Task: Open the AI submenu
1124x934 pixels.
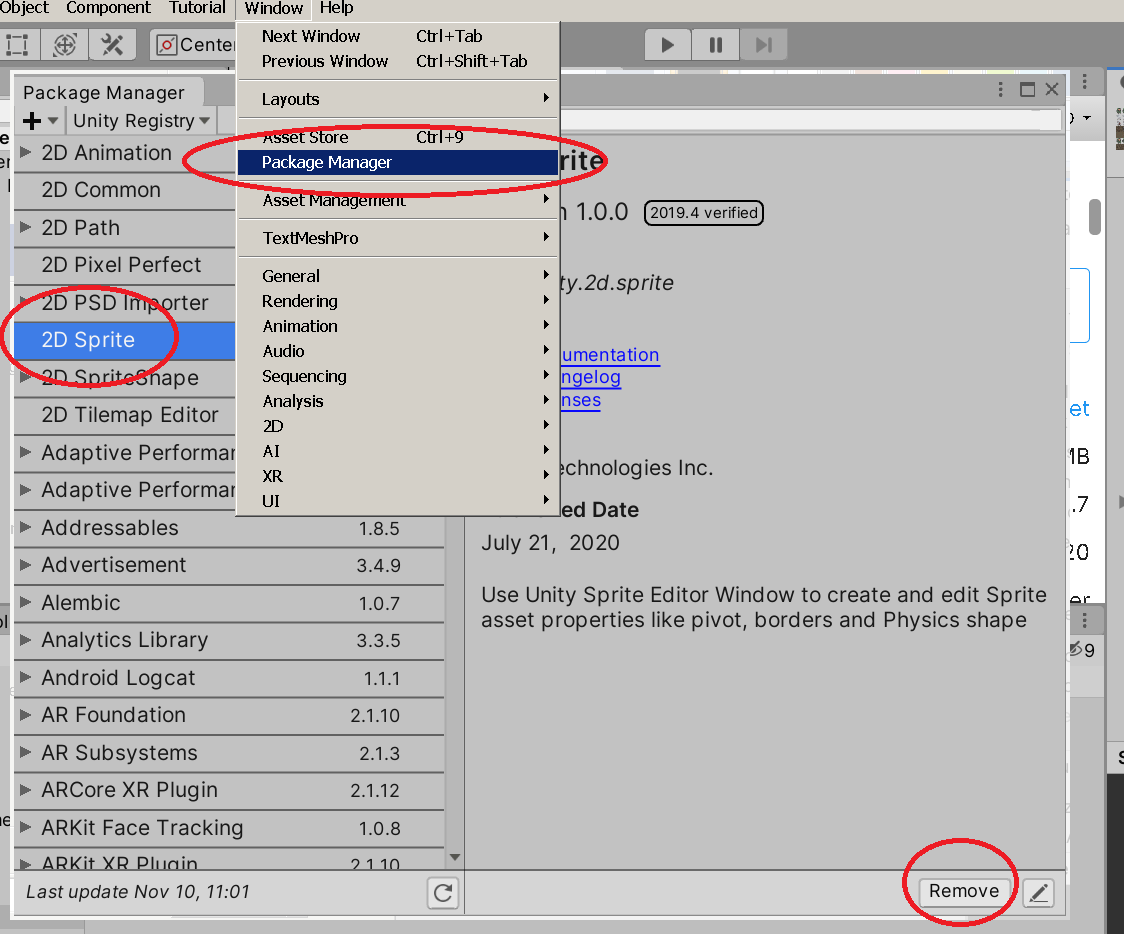Action: (x=398, y=452)
